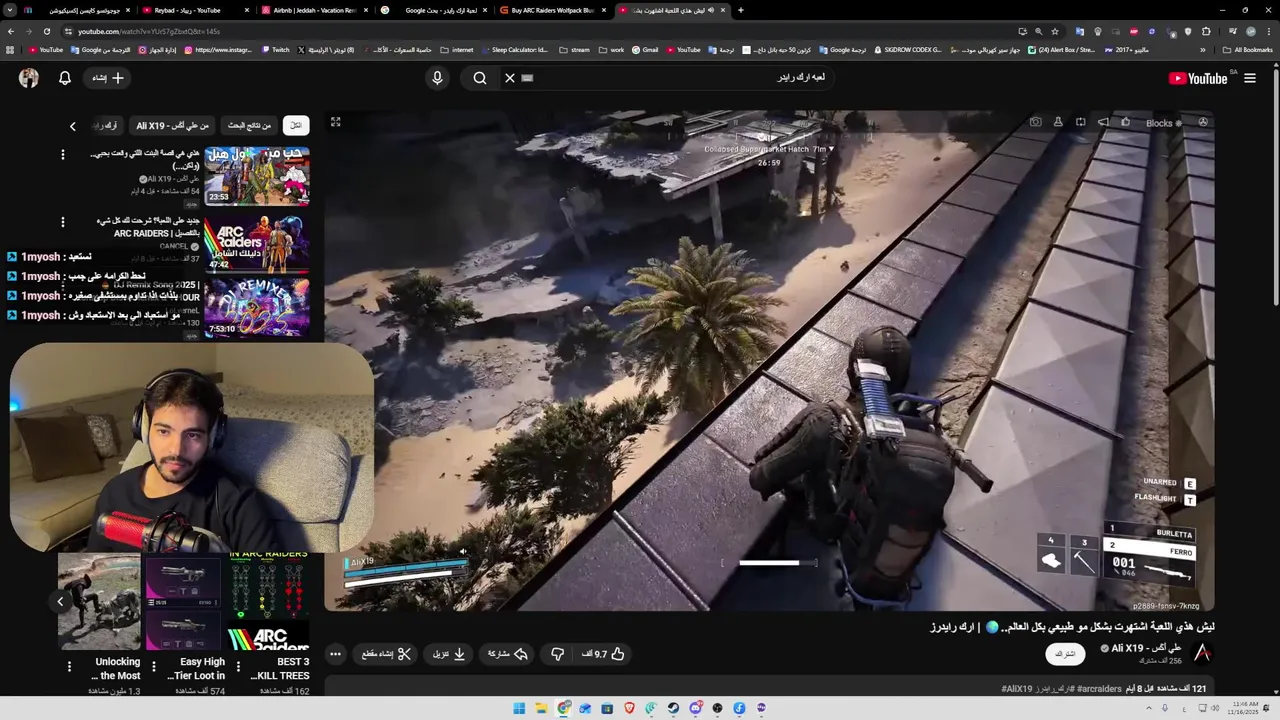Open Steam from the taskbar
The width and height of the screenshot is (1280, 720).
click(x=673, y=708)
